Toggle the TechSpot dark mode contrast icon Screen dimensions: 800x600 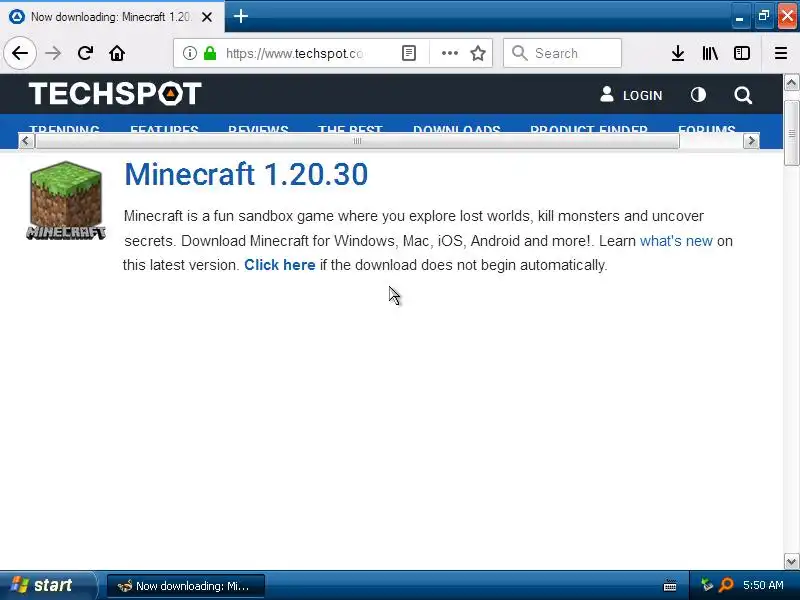[x=698, y=95]
